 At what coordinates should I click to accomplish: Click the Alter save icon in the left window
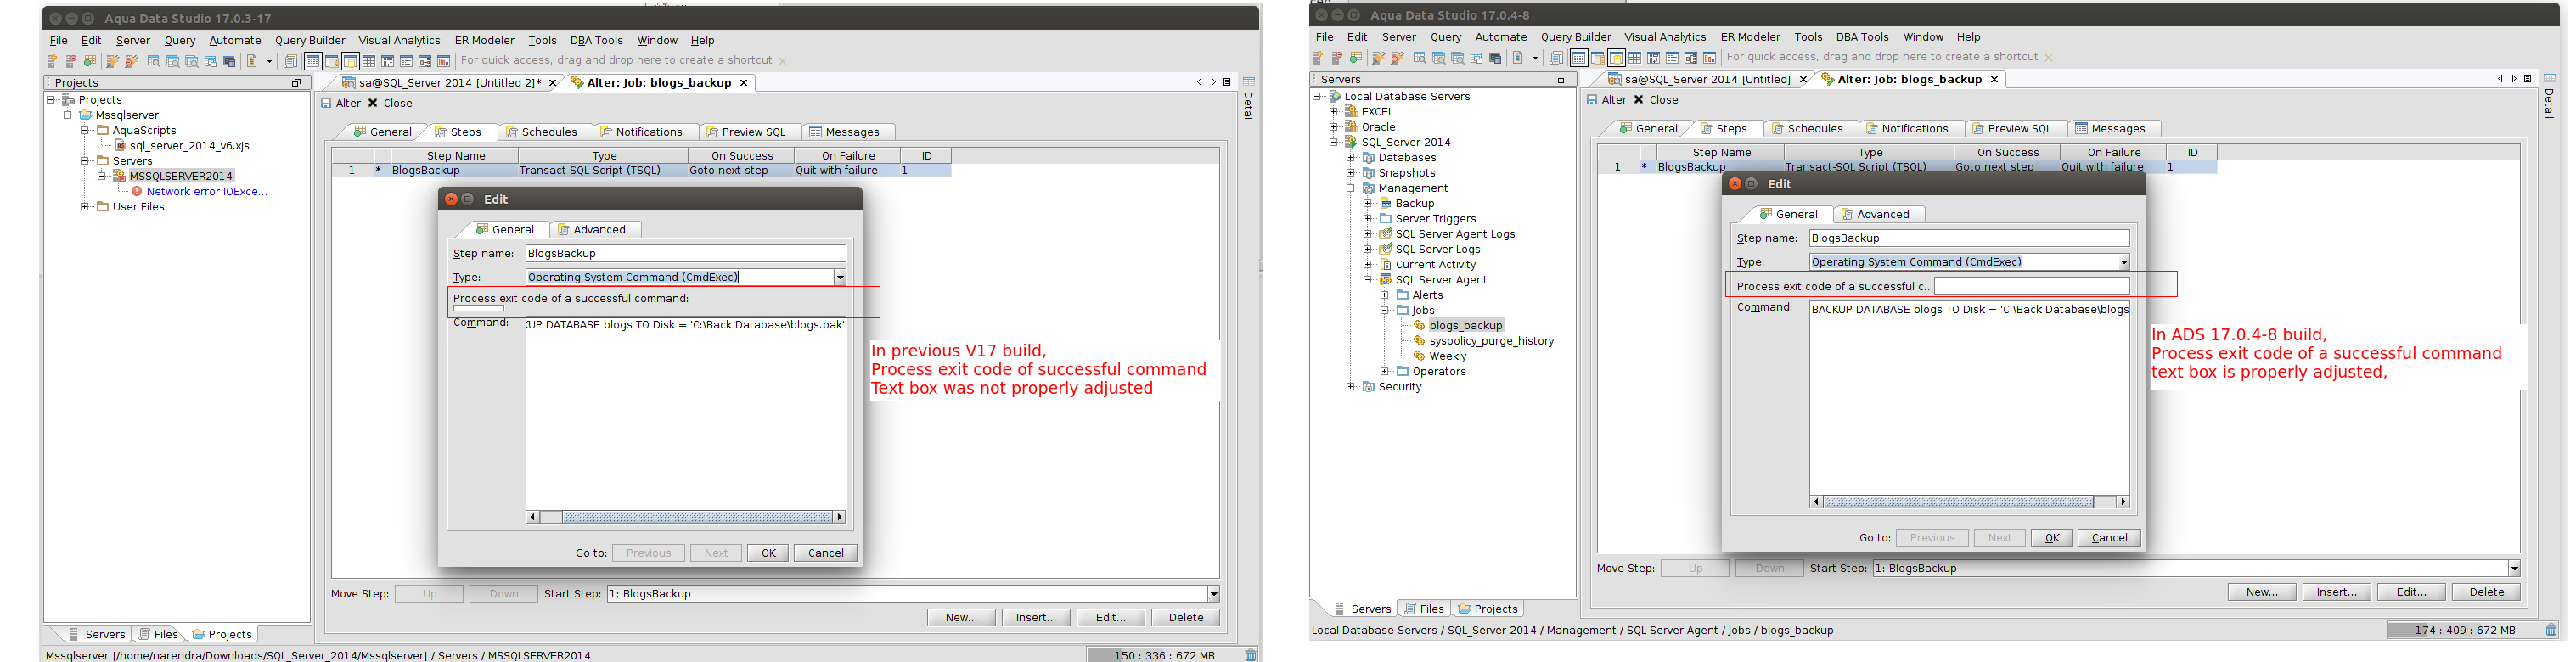(326, 103)
